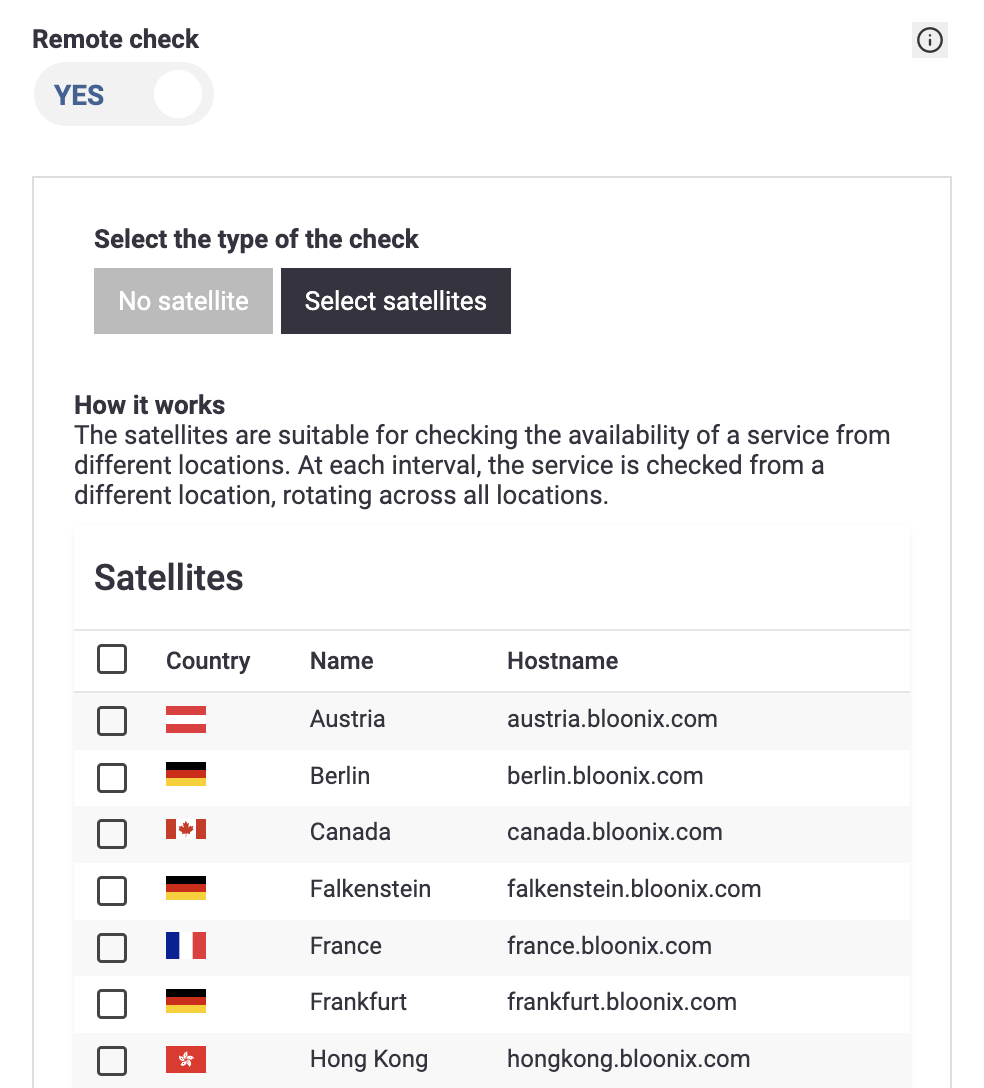Image resolution: width=984 pixels, height=1088 pixels.
Task: Check the Canada satellite checkbox
Action: coord(112,834)
